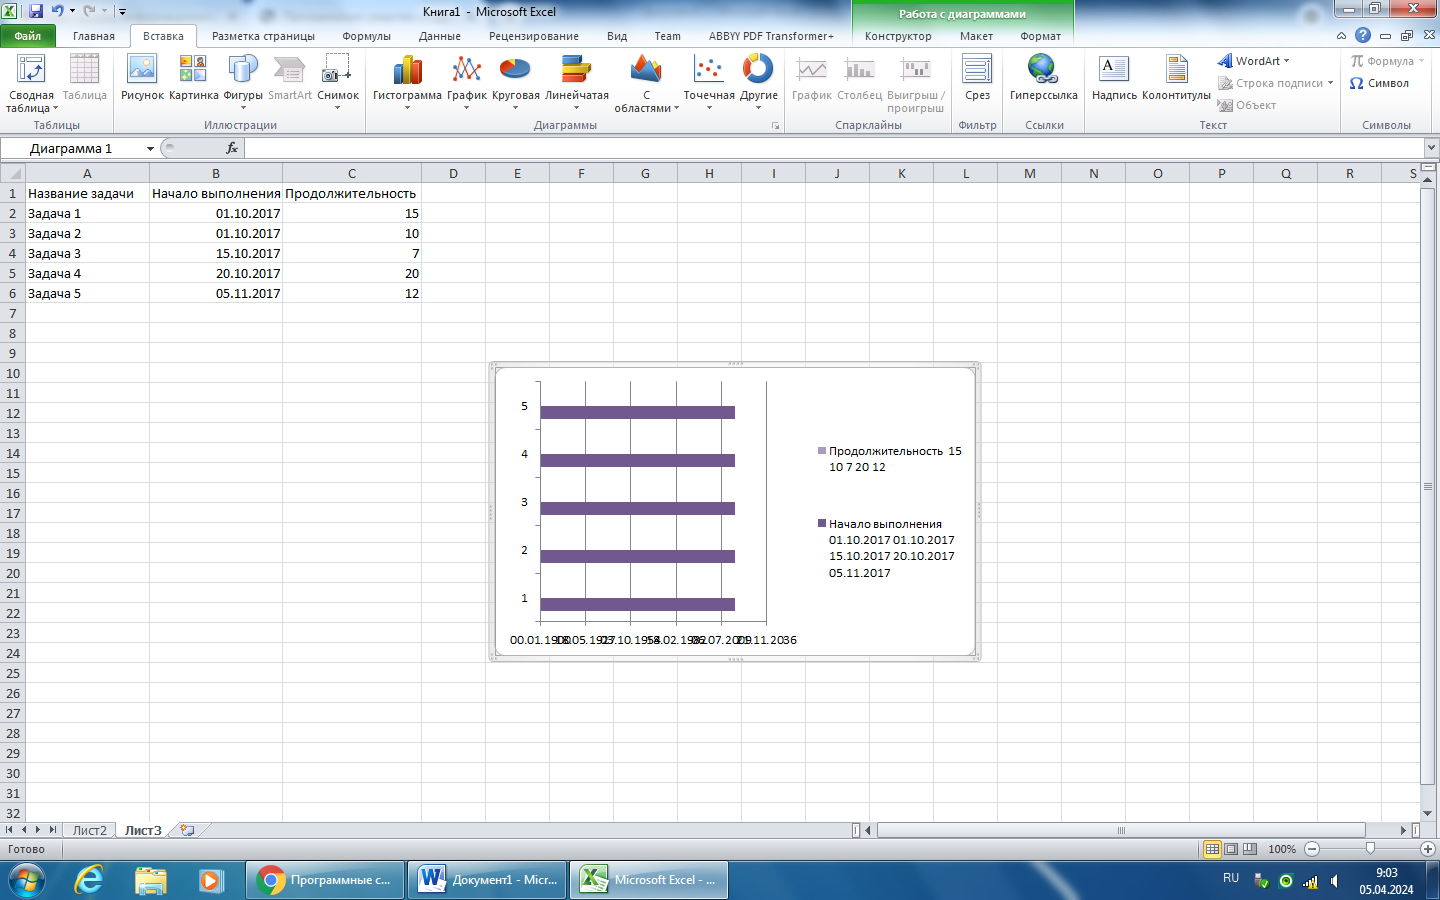Switch to Документ1 Word window in taskbar

coord(487,880)
